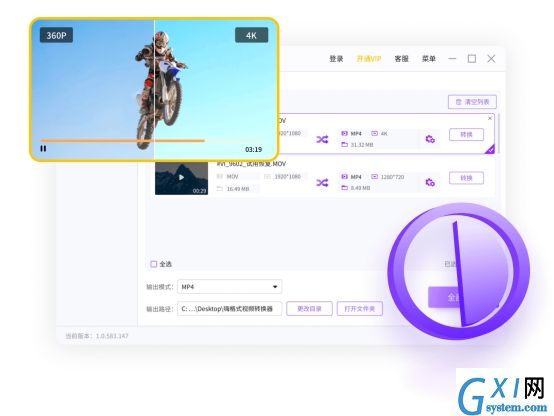Click 打开文件夹 to open folder
This screenshot has width=554, height=416.
click(x=360, y=309)
